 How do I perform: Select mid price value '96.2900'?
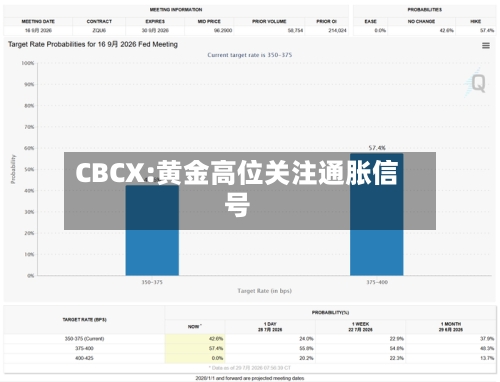[x=223, y=30]
